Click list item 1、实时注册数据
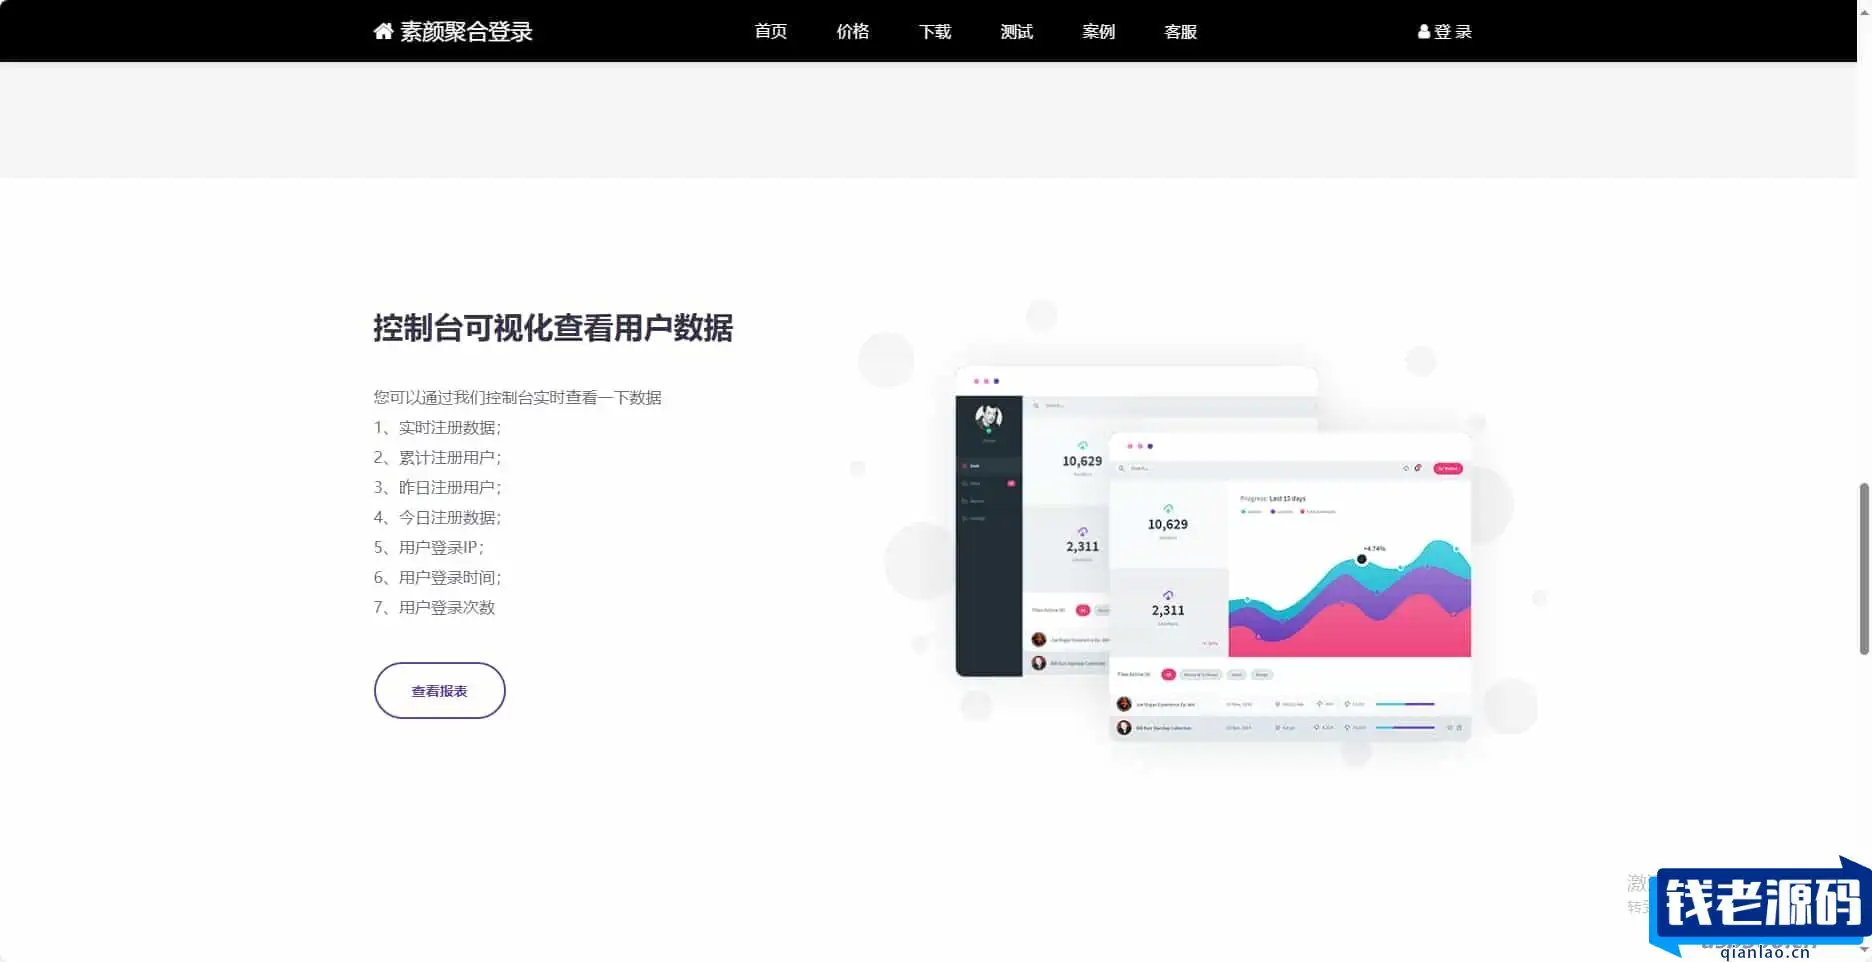 (x=437, y=427)
